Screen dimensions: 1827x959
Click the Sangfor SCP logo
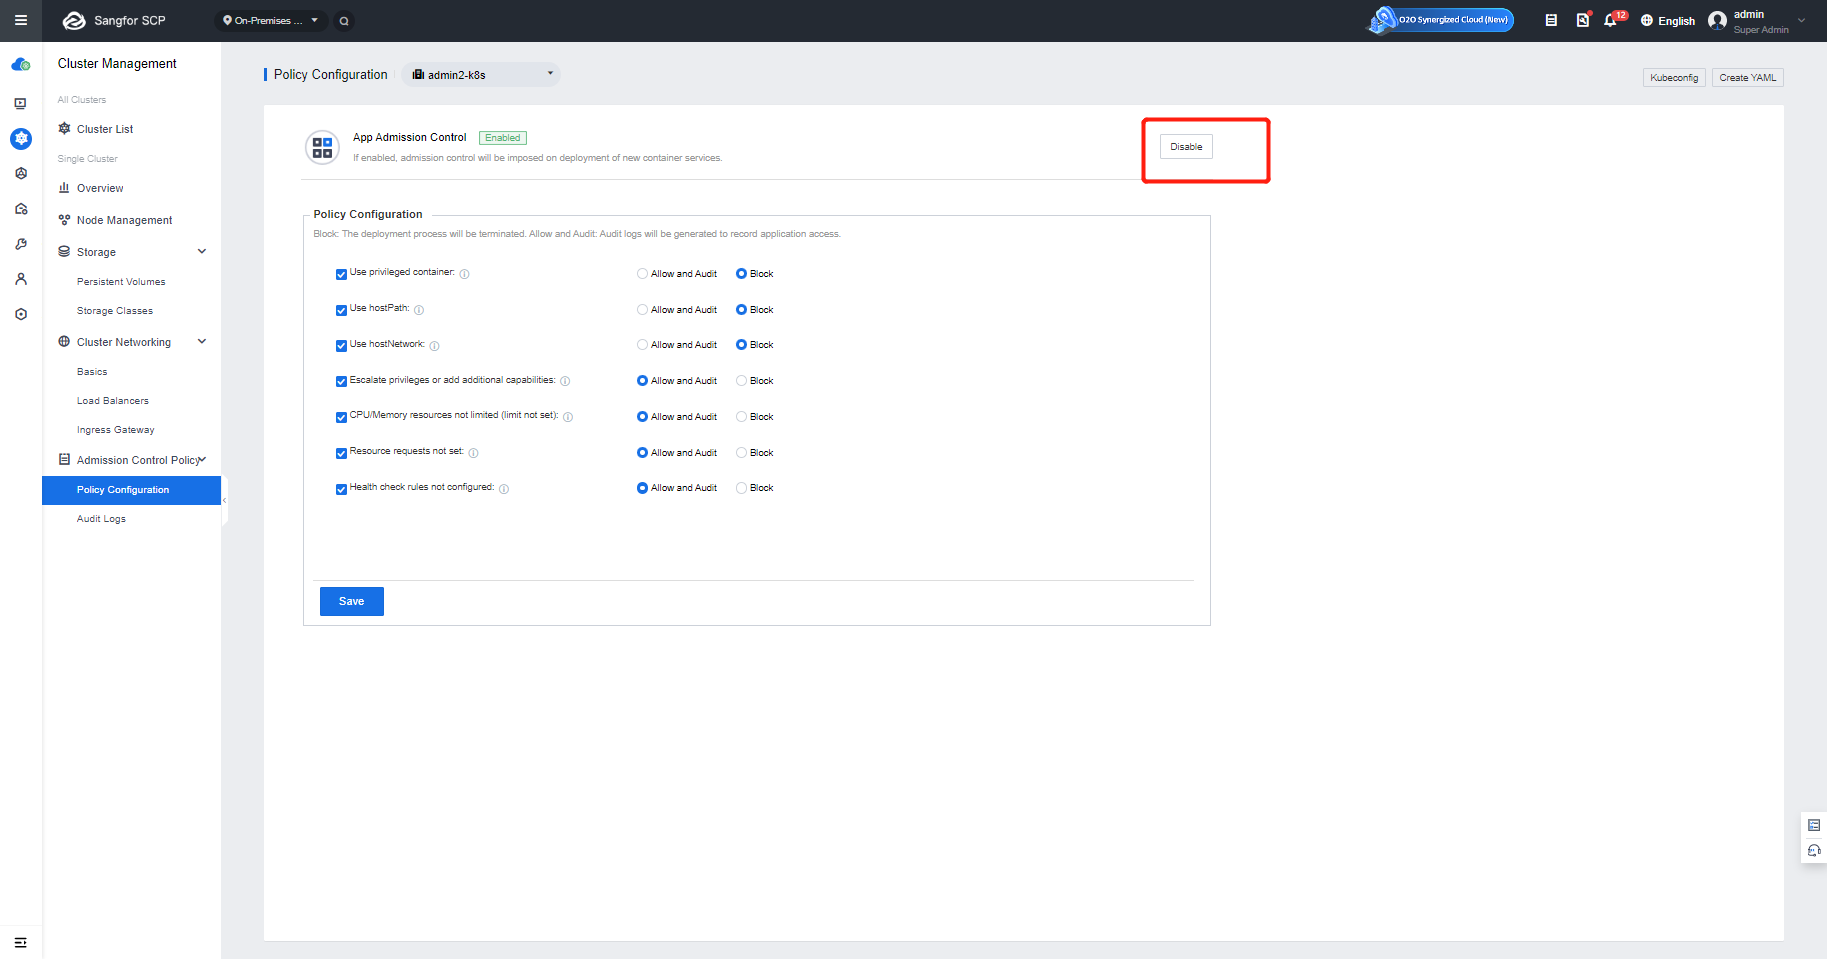pos(114,20)
